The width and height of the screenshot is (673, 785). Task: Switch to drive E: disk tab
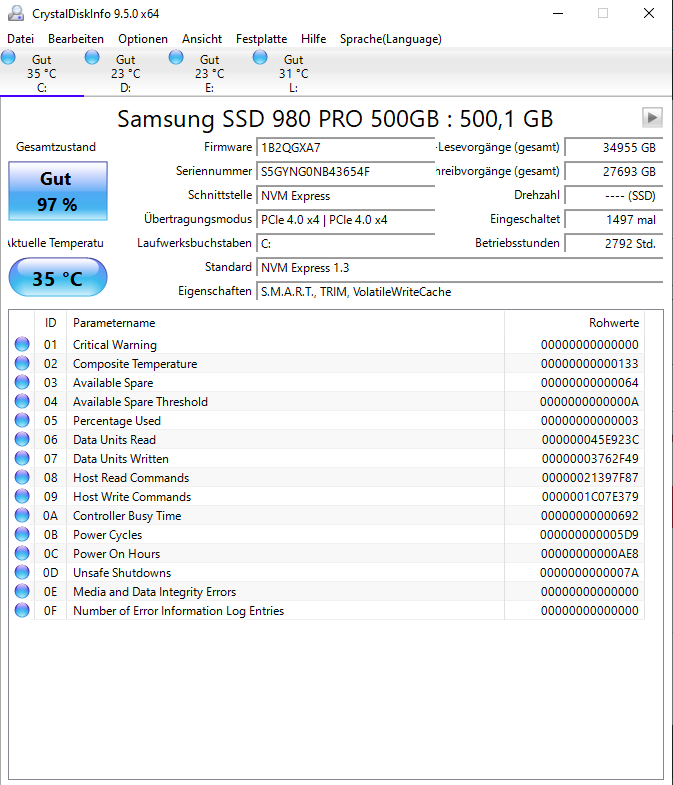point(210,73)
